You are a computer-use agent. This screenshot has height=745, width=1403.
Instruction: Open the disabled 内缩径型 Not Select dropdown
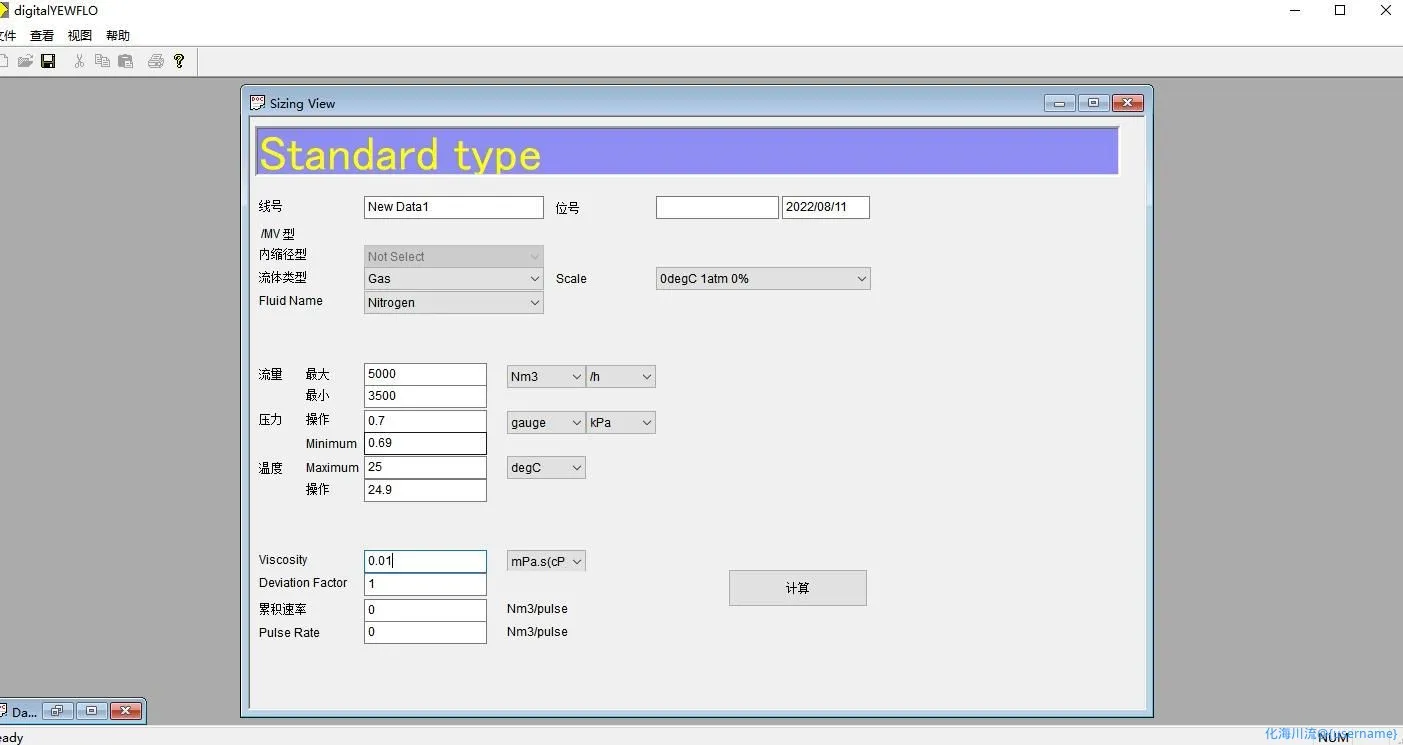click(454, 256)
